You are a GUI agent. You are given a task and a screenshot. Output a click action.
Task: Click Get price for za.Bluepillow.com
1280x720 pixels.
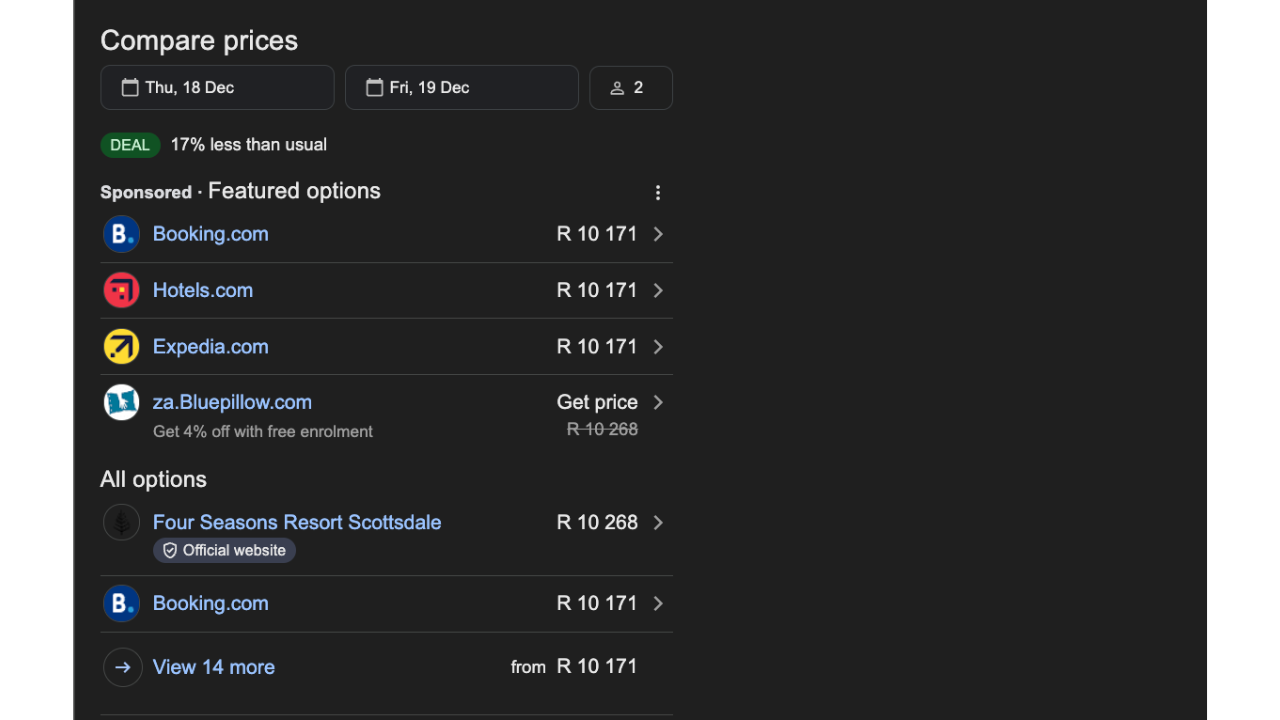point(597,402)
